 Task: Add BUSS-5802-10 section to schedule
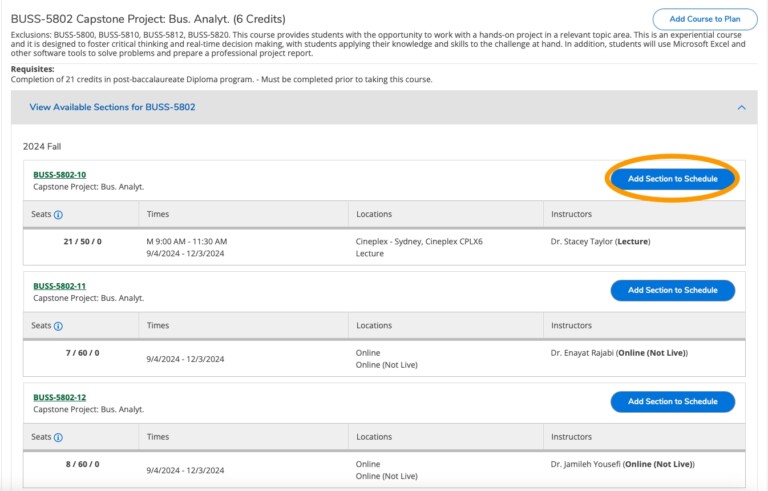pyautogui.click(x=672, y=179)
